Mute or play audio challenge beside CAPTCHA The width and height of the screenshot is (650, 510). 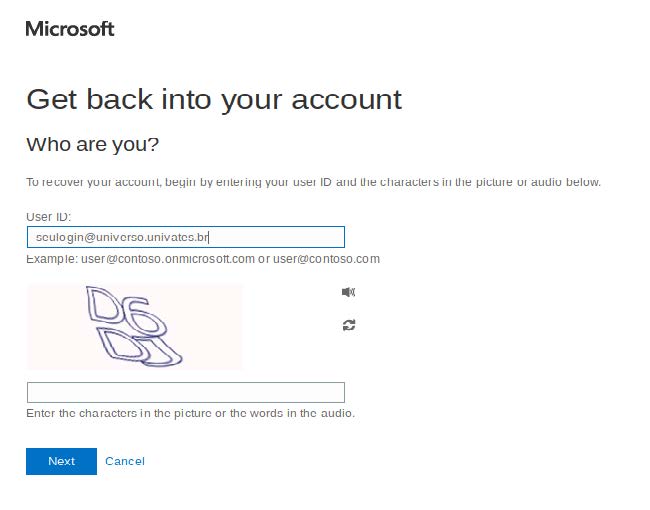(348, 292)
